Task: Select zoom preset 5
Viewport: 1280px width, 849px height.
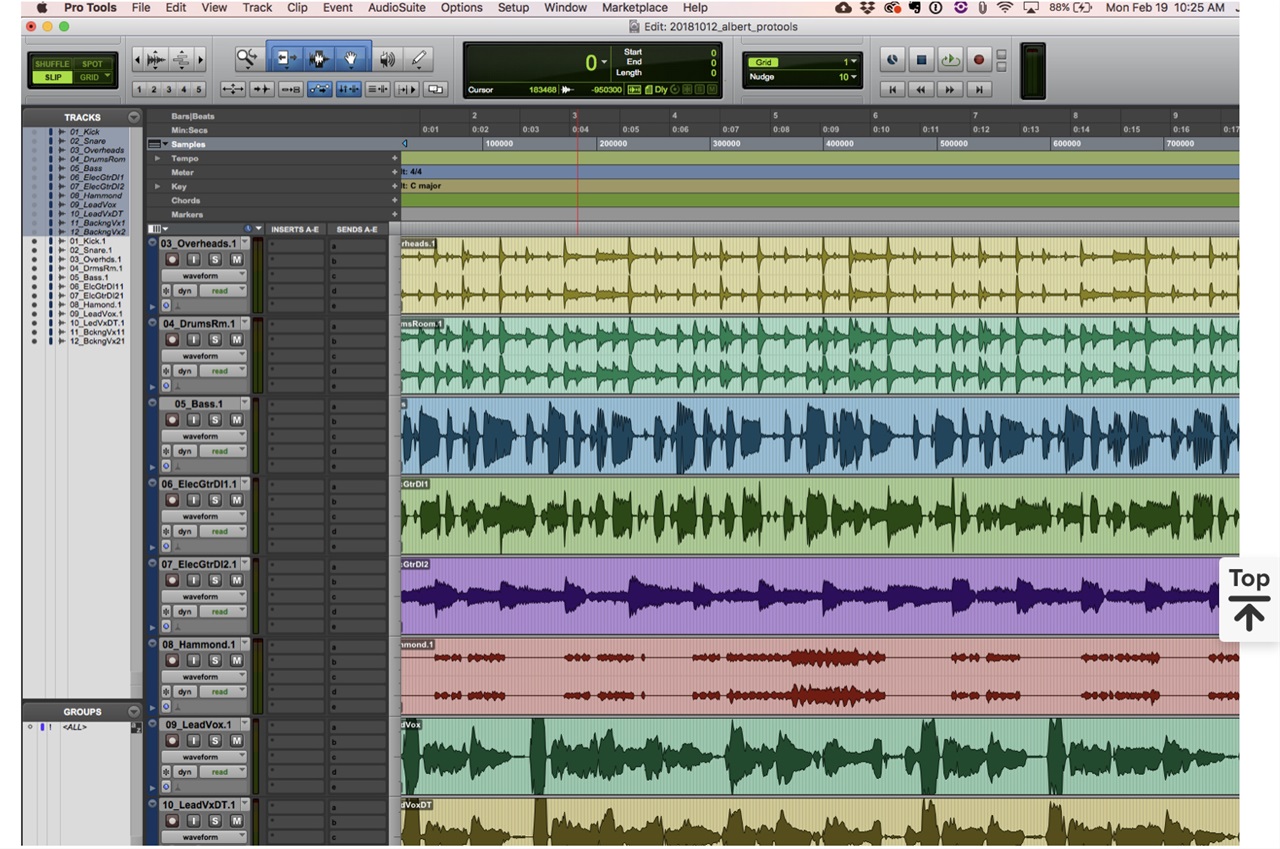Action: (198, 89)
